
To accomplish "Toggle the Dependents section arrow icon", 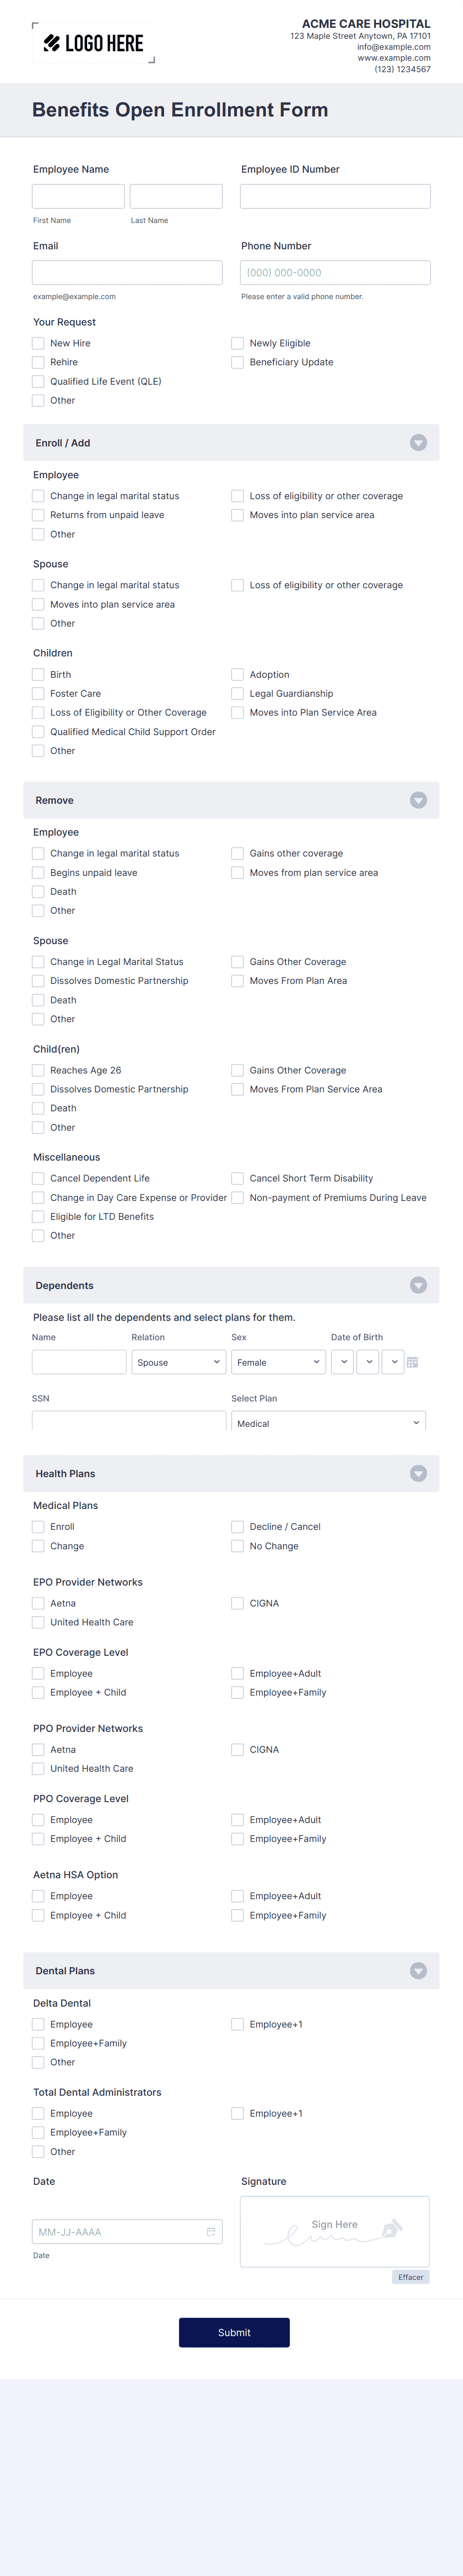I will pos(418,1285).
